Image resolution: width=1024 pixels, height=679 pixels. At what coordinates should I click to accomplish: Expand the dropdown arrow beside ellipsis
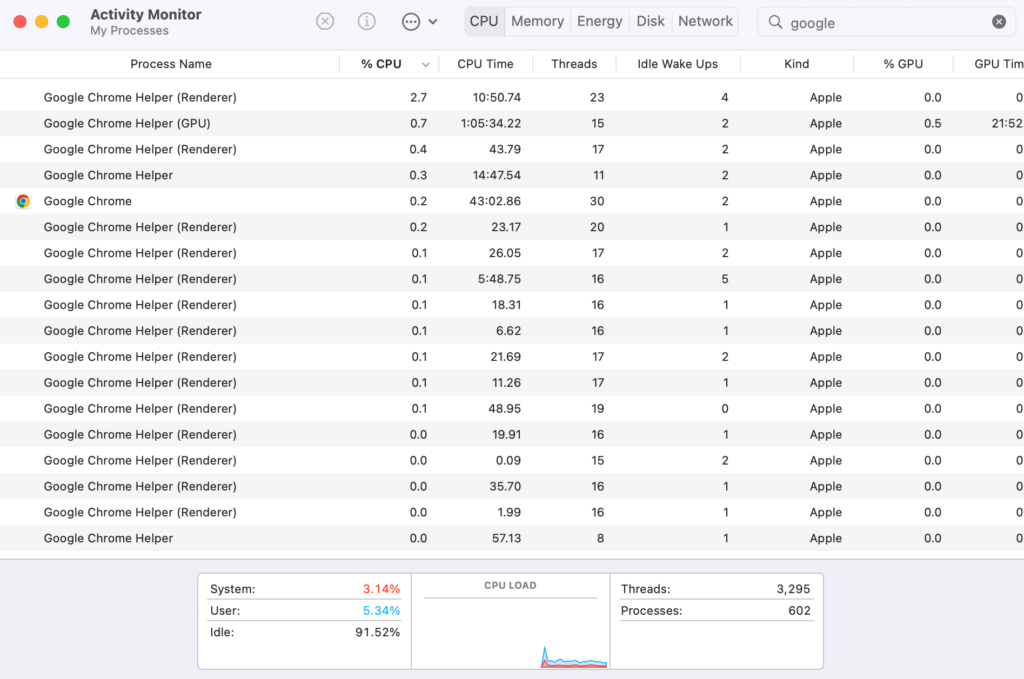pyautogui.click(x=433, y=21)
